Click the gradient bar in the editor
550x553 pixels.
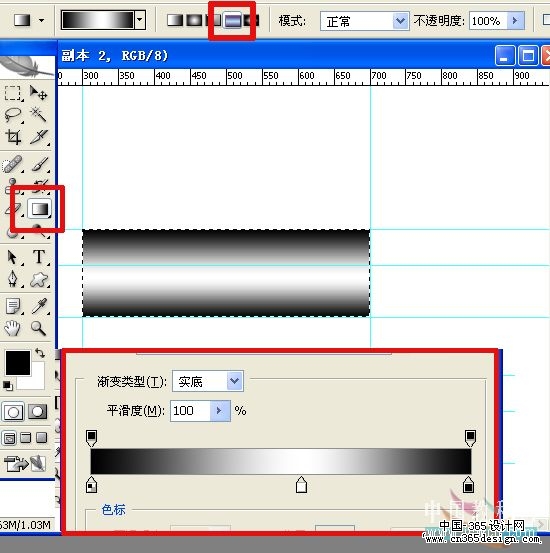(x=281, y=461)
